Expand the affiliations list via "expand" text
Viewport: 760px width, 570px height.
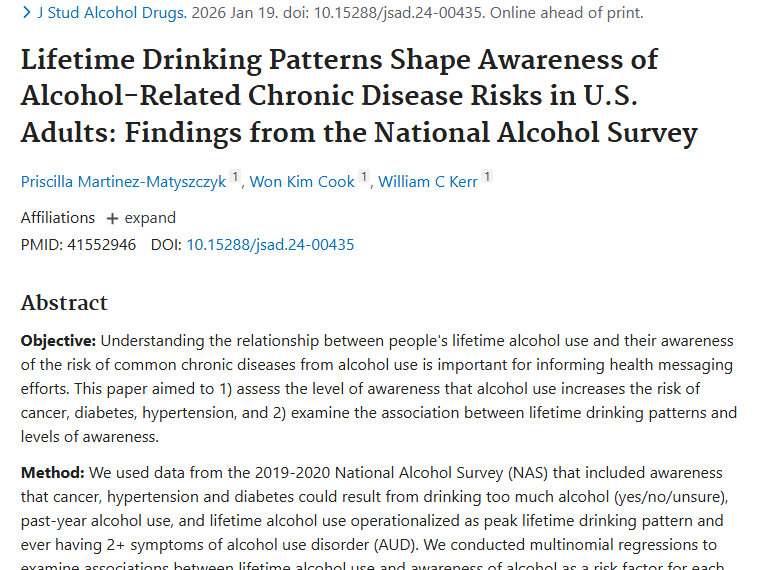(150, 218)
